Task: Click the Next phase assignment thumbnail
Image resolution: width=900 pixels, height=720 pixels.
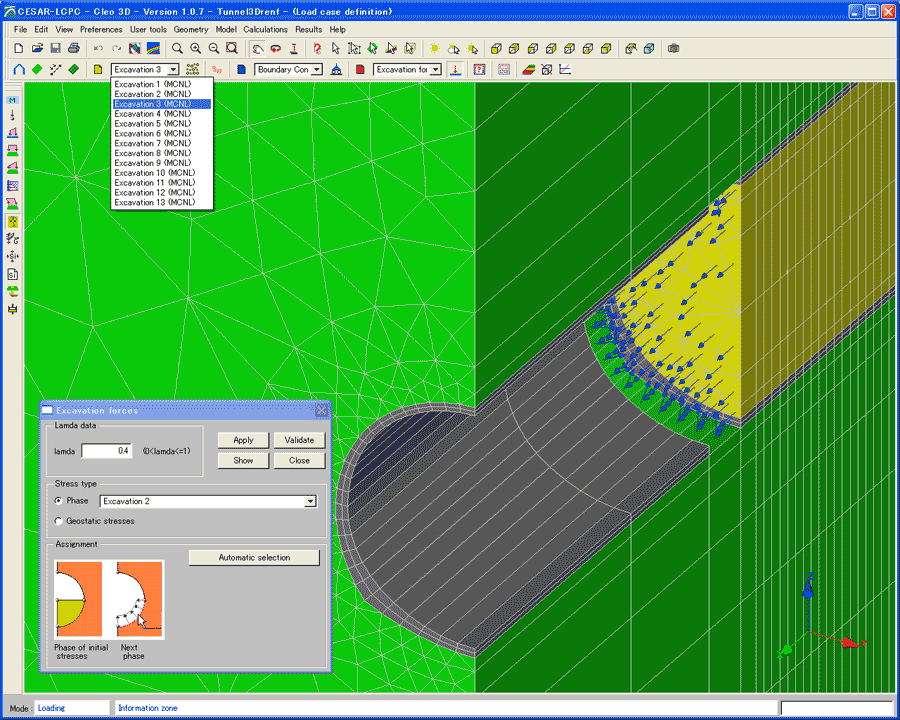Action: point(139,599)
